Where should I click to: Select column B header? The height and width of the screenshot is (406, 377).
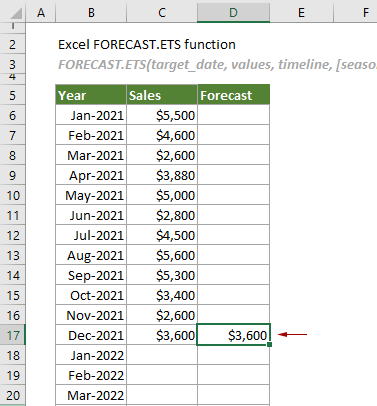pos(91,13)
